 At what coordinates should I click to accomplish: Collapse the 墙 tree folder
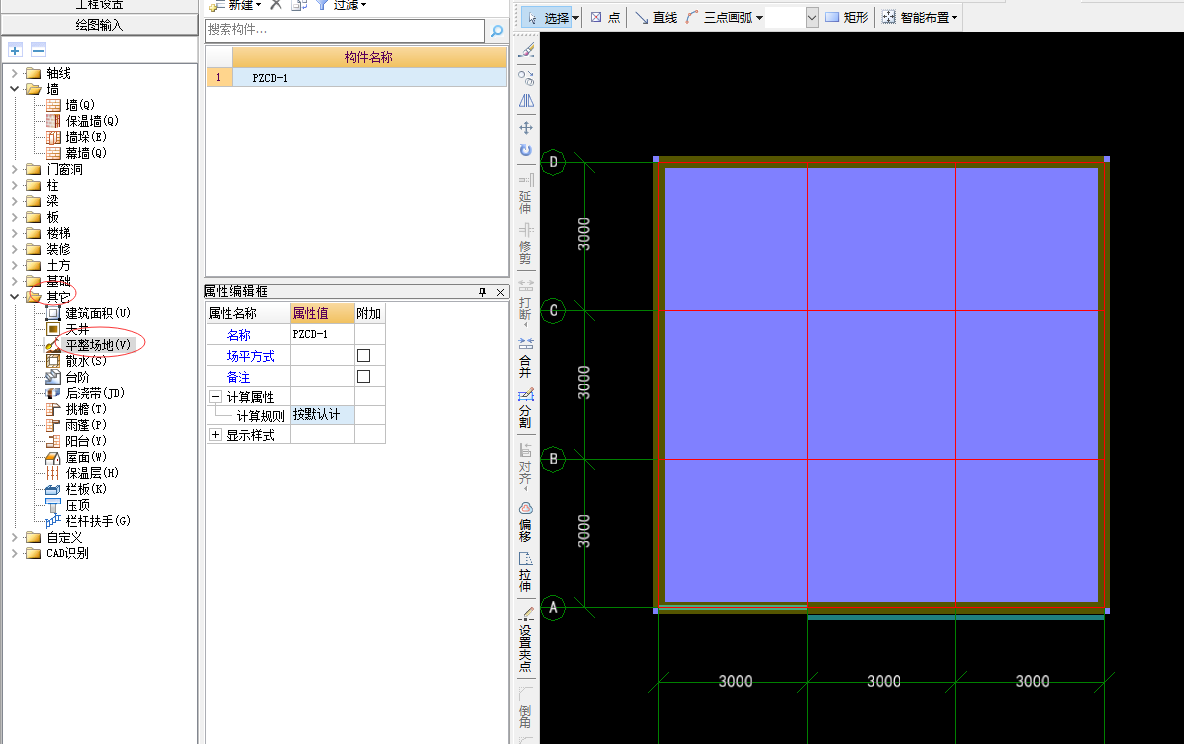[x=14, y=89]
